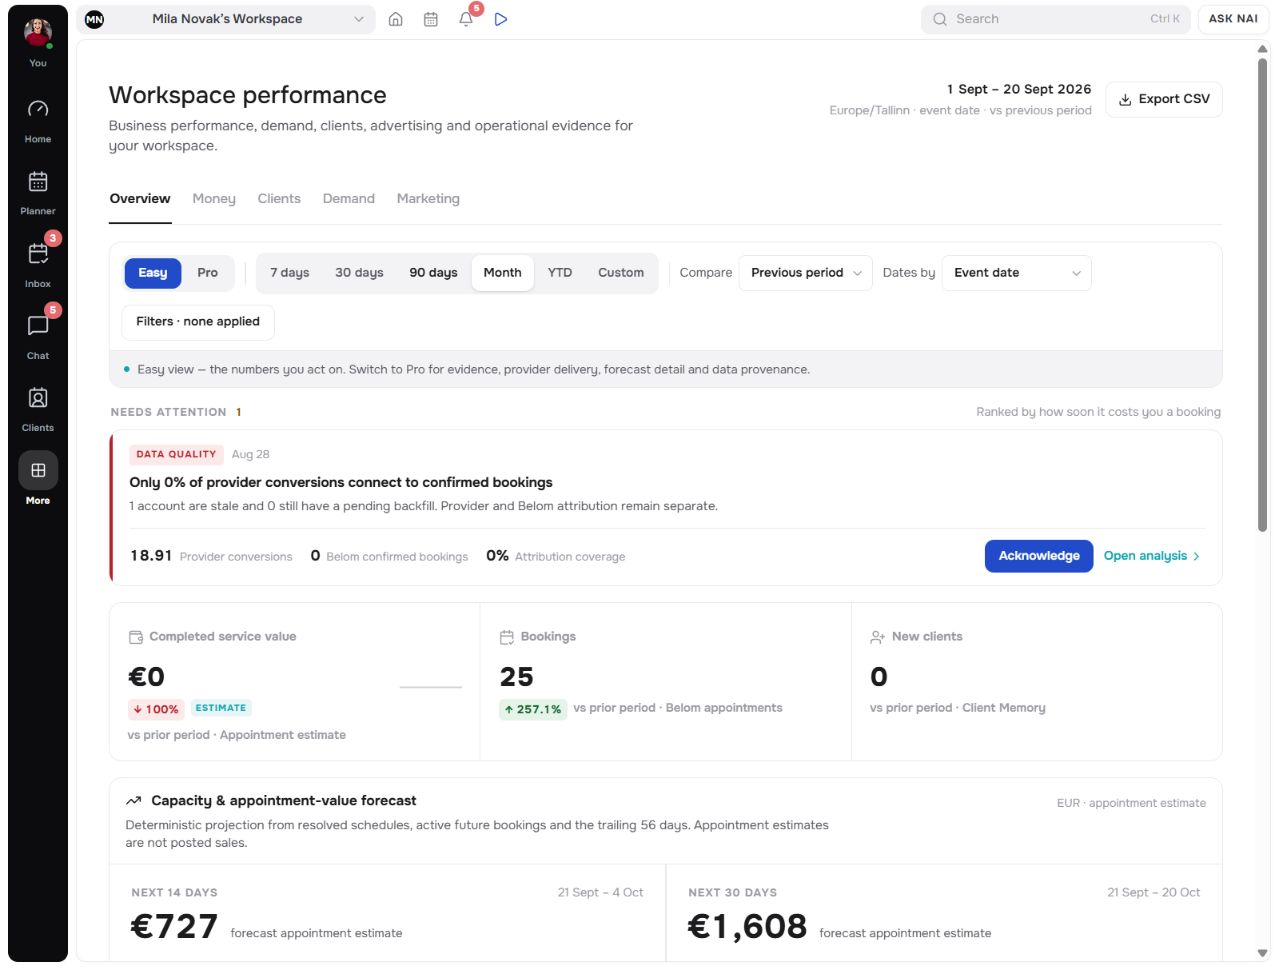Select the 90 days range
1280x970 pixels.
coord(433,273)
